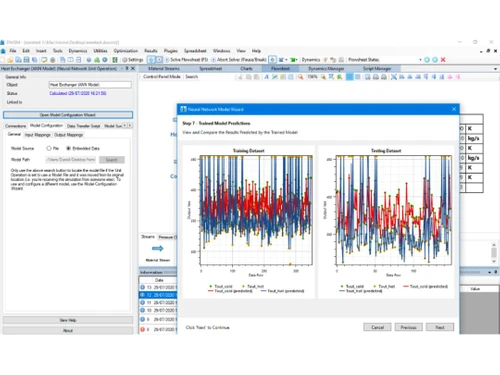Switch to the Dynamics Manager tab
The height and width of the screenshot is (375, 500).
click(326, 68)
